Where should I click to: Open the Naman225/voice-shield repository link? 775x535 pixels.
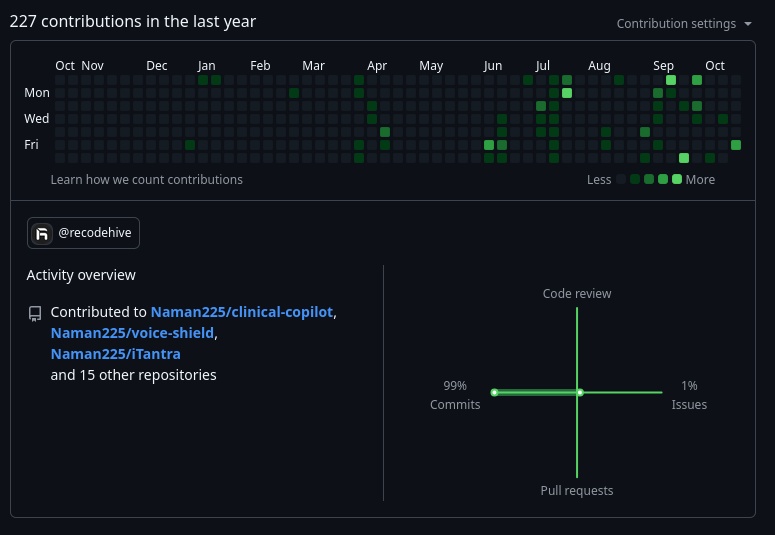(132, 333)
